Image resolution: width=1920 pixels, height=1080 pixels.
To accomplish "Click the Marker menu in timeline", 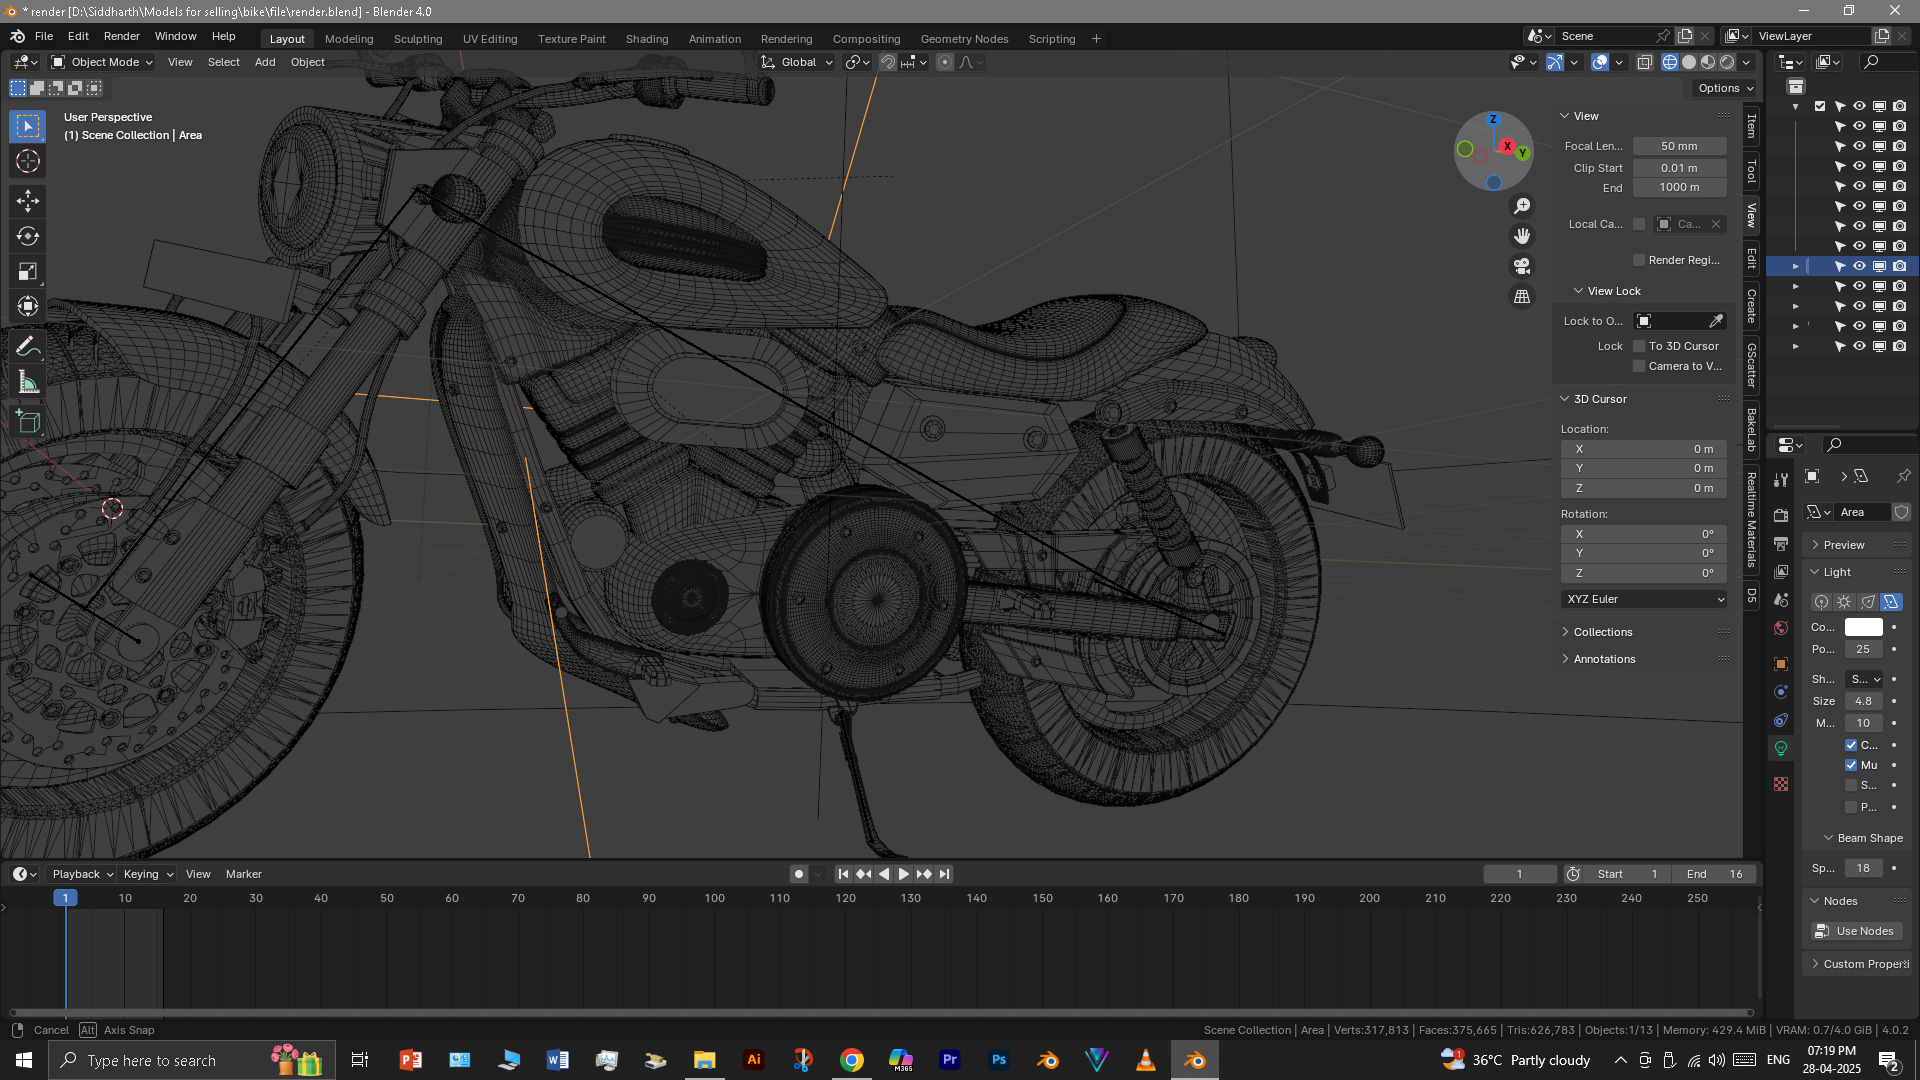I will [244, 874].
